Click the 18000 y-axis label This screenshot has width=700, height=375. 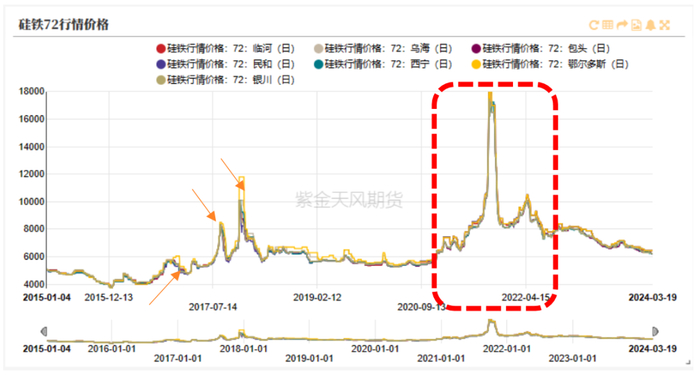coord(32,92)
